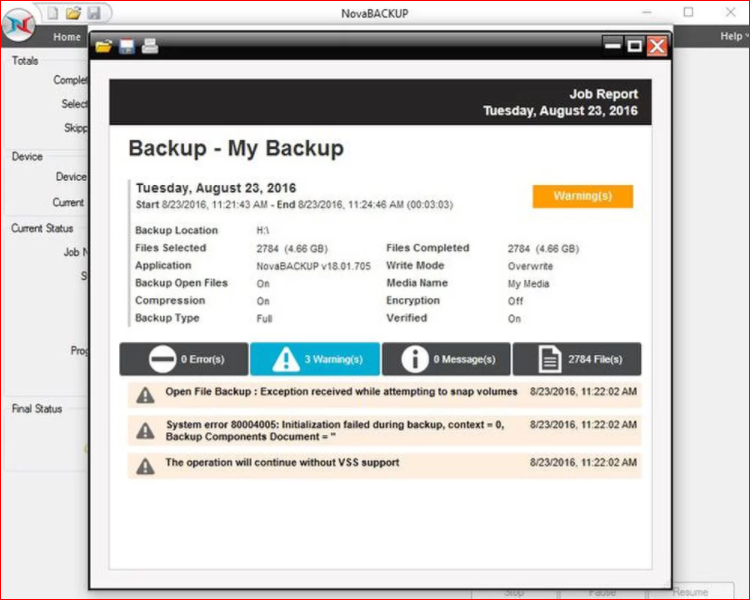This screenshot has width=750, height=600.
Task: Open the Home tab in NovaBACKUP
Action: [67, 37]
